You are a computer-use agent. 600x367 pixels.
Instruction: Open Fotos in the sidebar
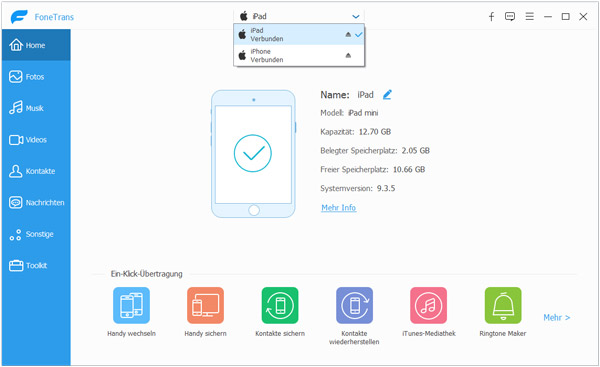click(x=36, y=77)
